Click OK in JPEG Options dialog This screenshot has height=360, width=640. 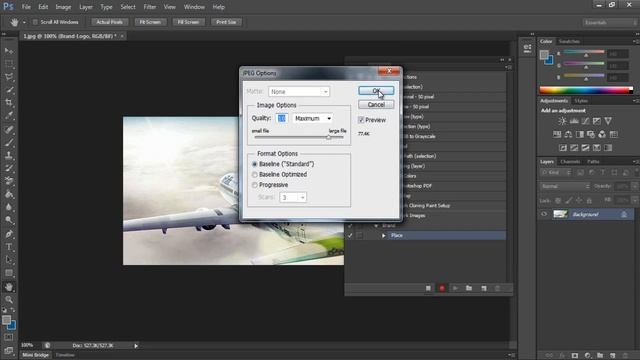pyautogui.click(x=376, y=91)
